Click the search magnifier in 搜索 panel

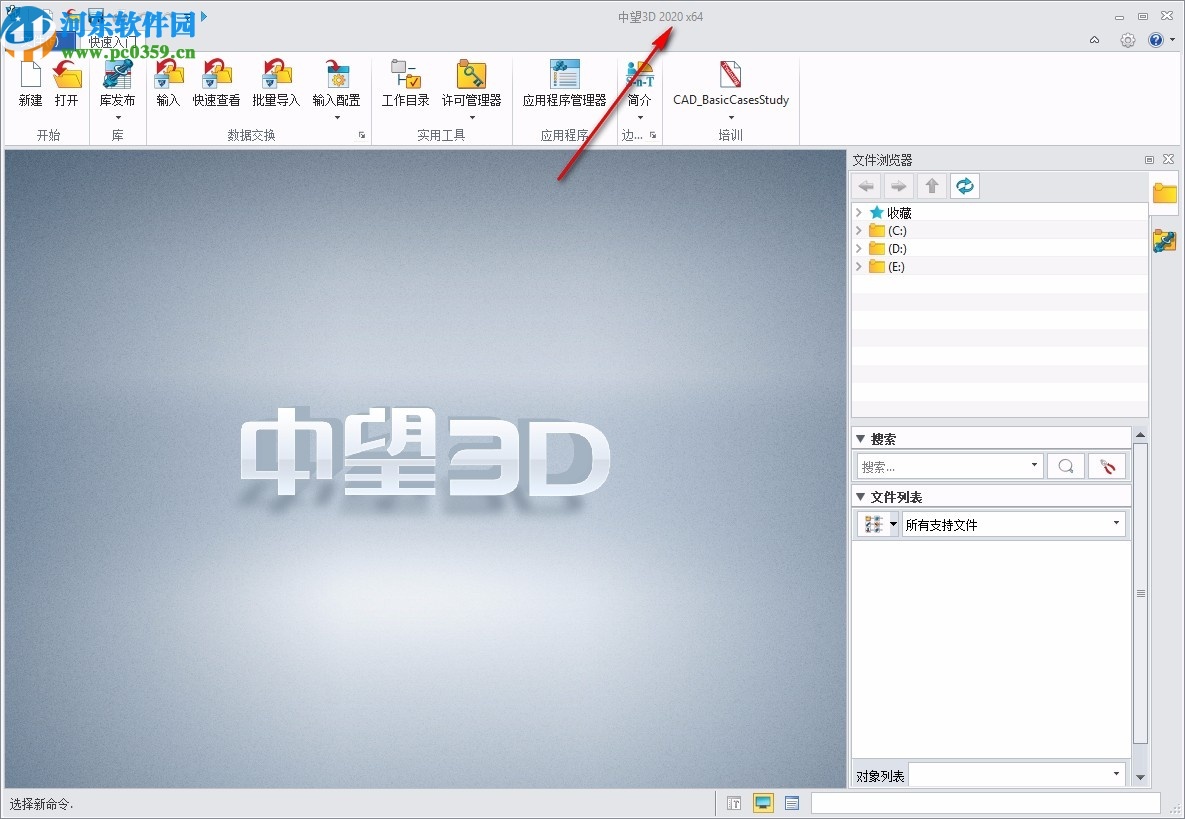1065,465
